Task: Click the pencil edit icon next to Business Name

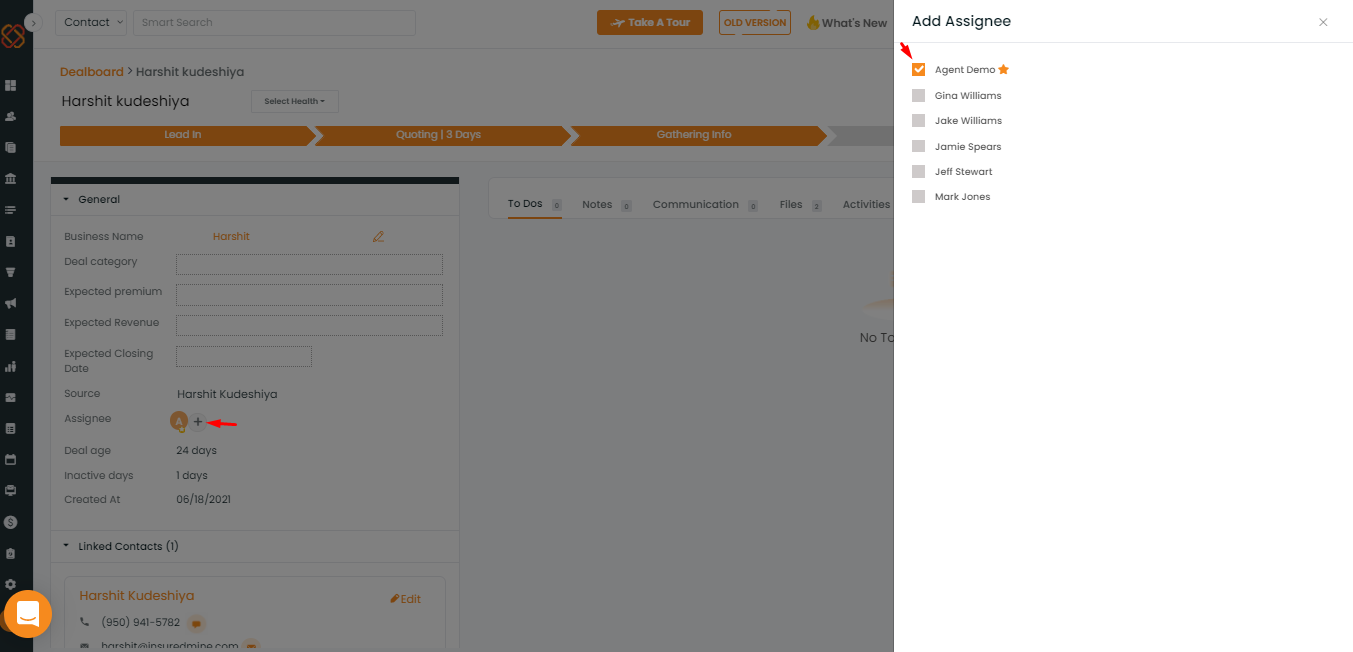Action: coord(378,237)
